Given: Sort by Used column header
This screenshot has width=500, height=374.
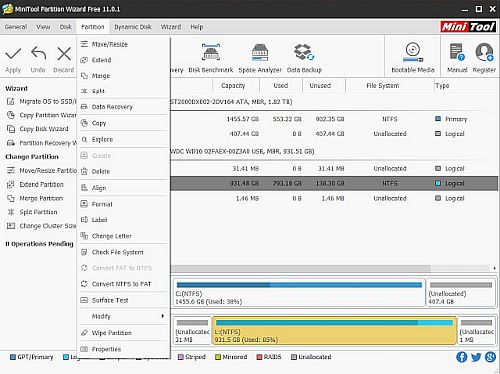Looking at the screenshot, I should [281, 86].
